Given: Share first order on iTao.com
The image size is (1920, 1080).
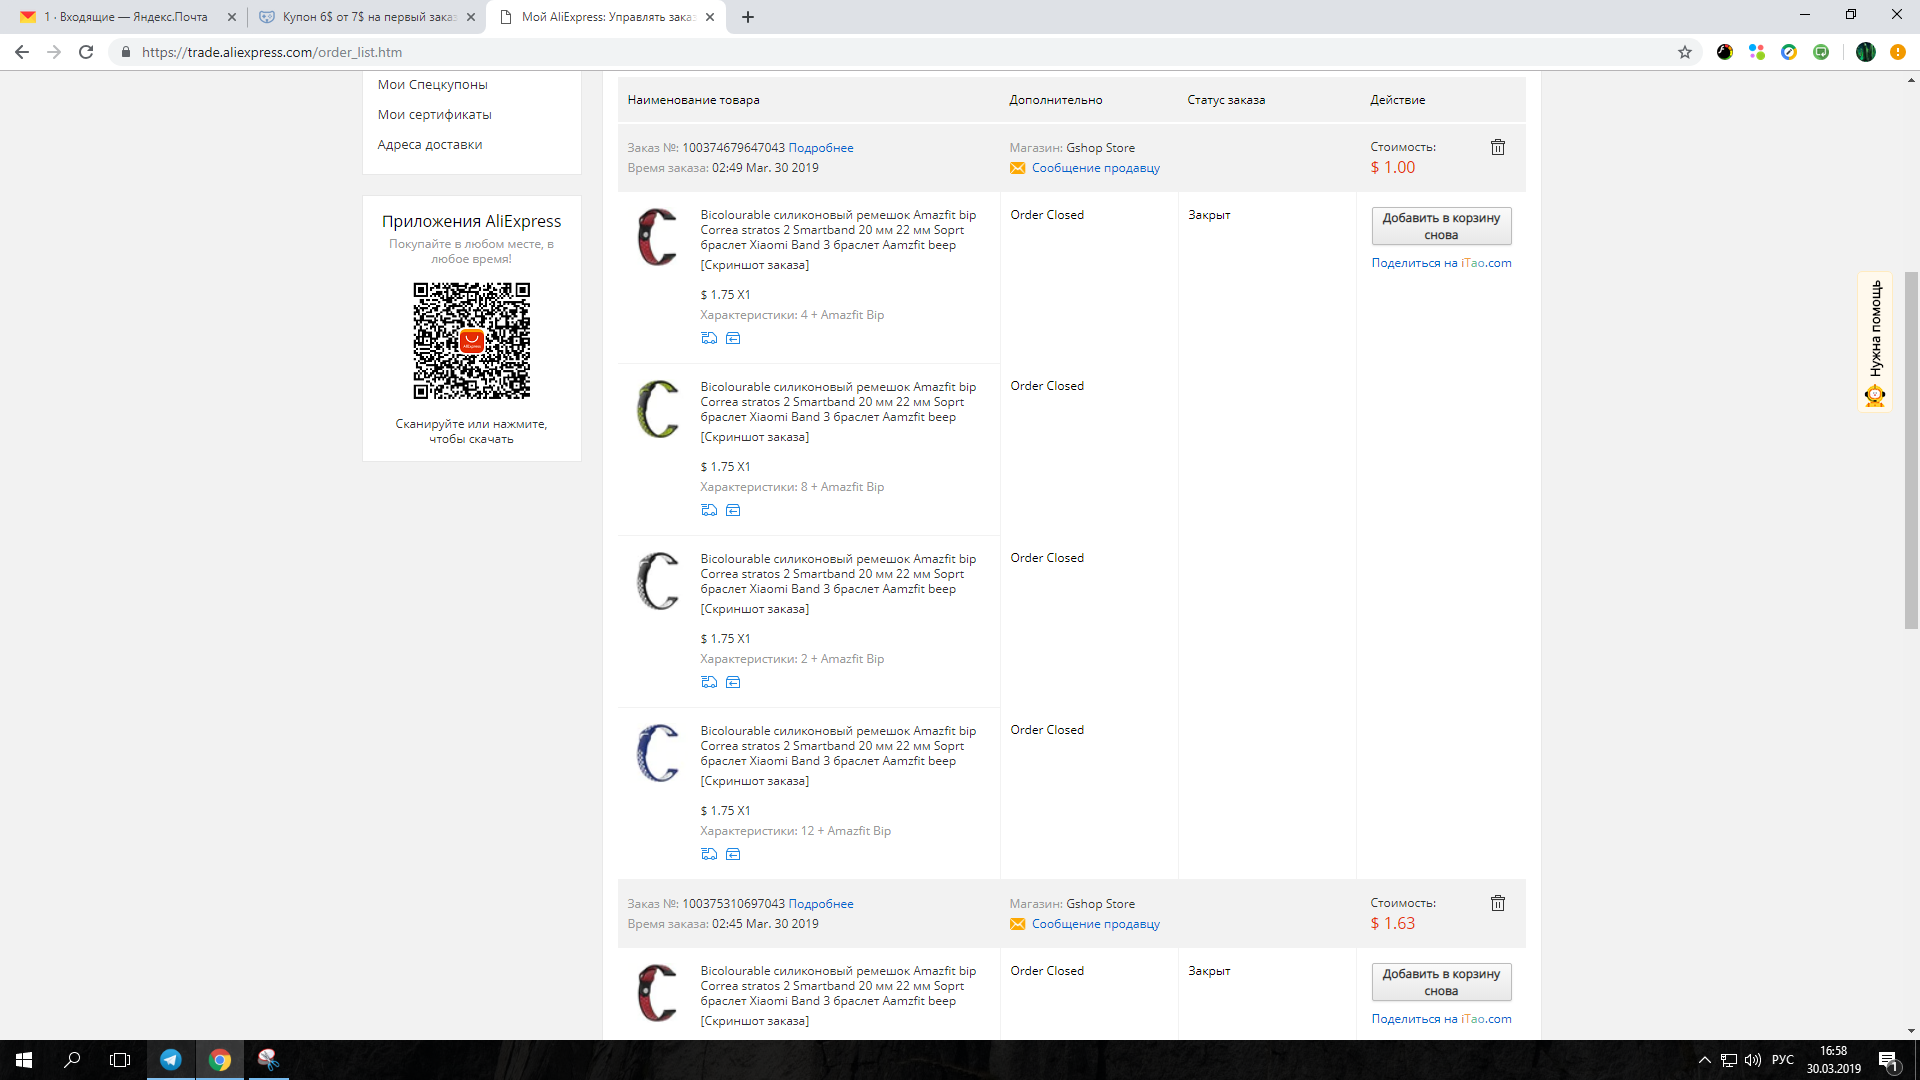Looking at the screenshot, I should [1441, 263].
